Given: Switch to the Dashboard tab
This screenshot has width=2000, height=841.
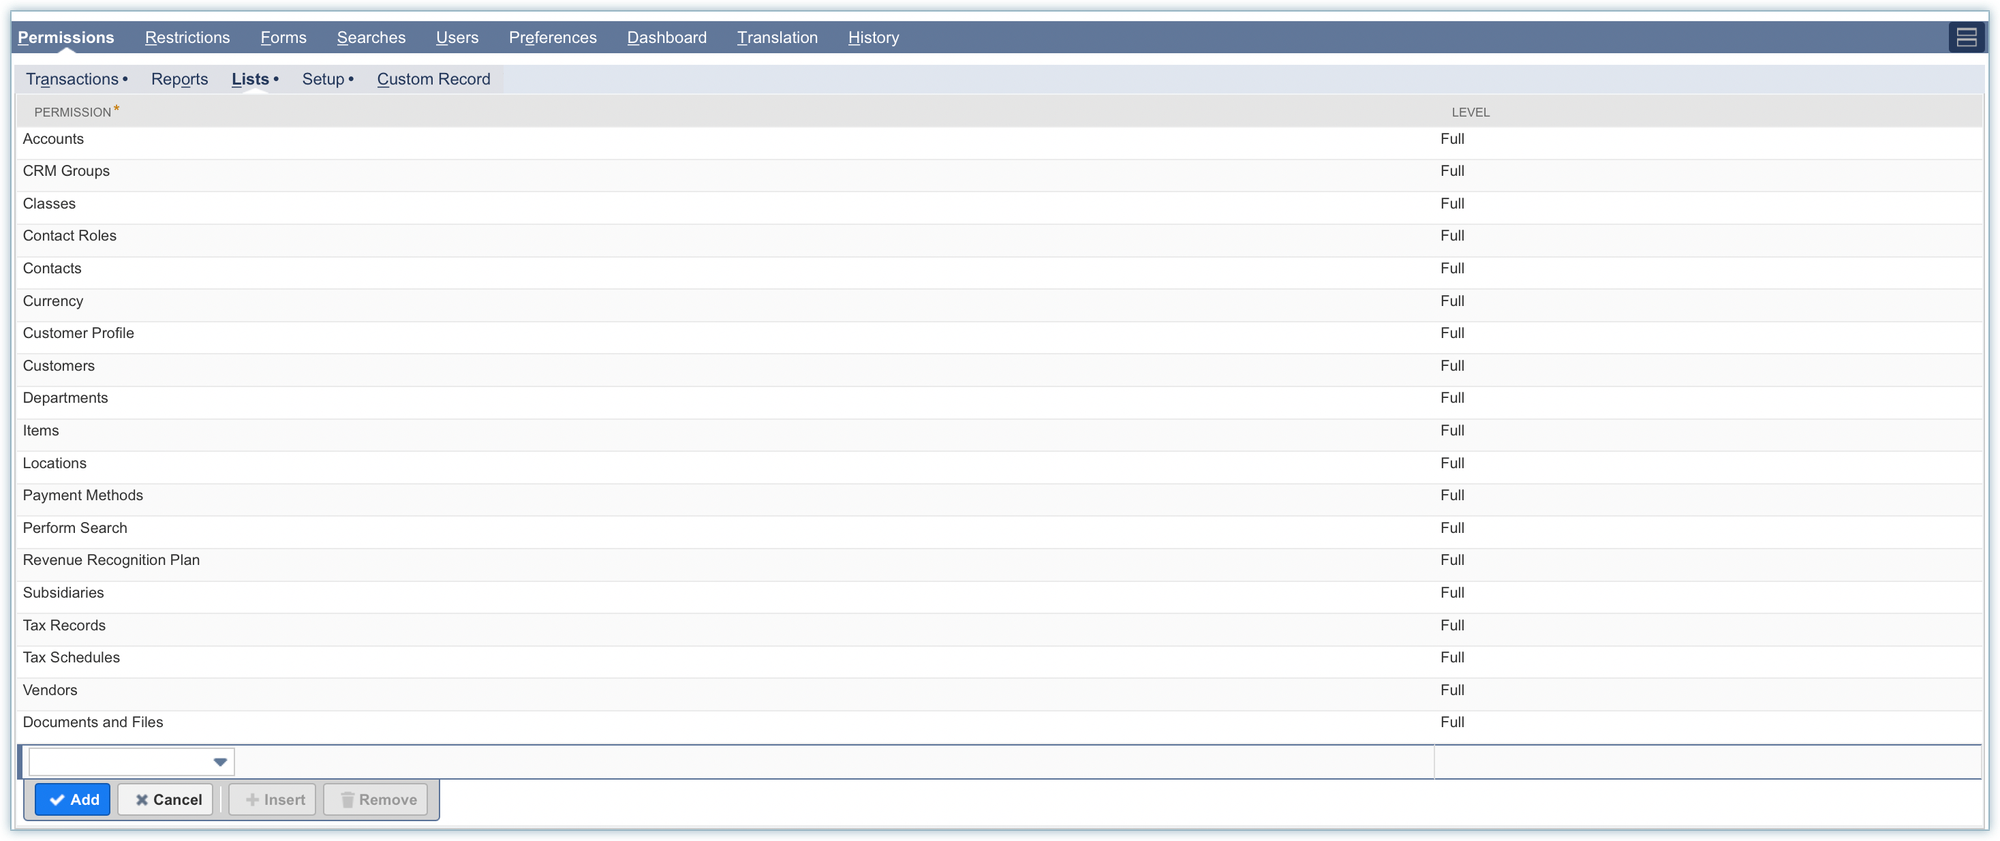Looking at the screenshot, I should coord(667,37).
